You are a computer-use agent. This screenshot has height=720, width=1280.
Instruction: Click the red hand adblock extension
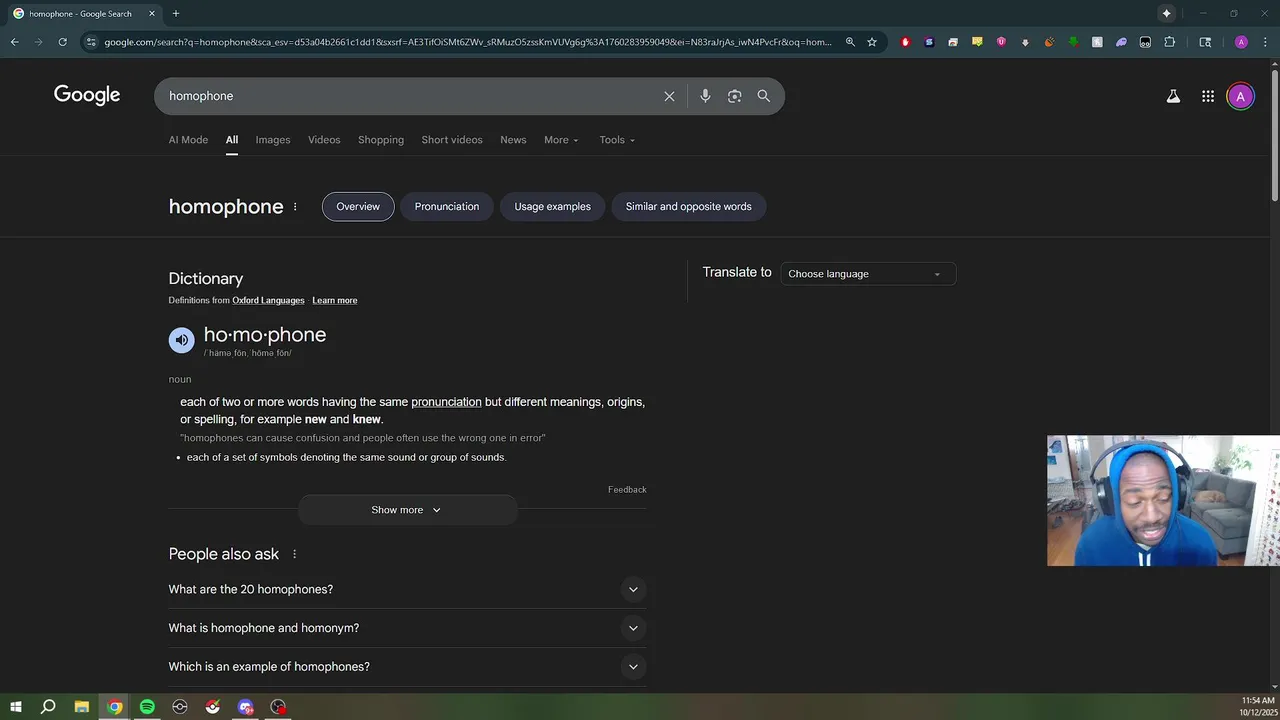[905, 42]
